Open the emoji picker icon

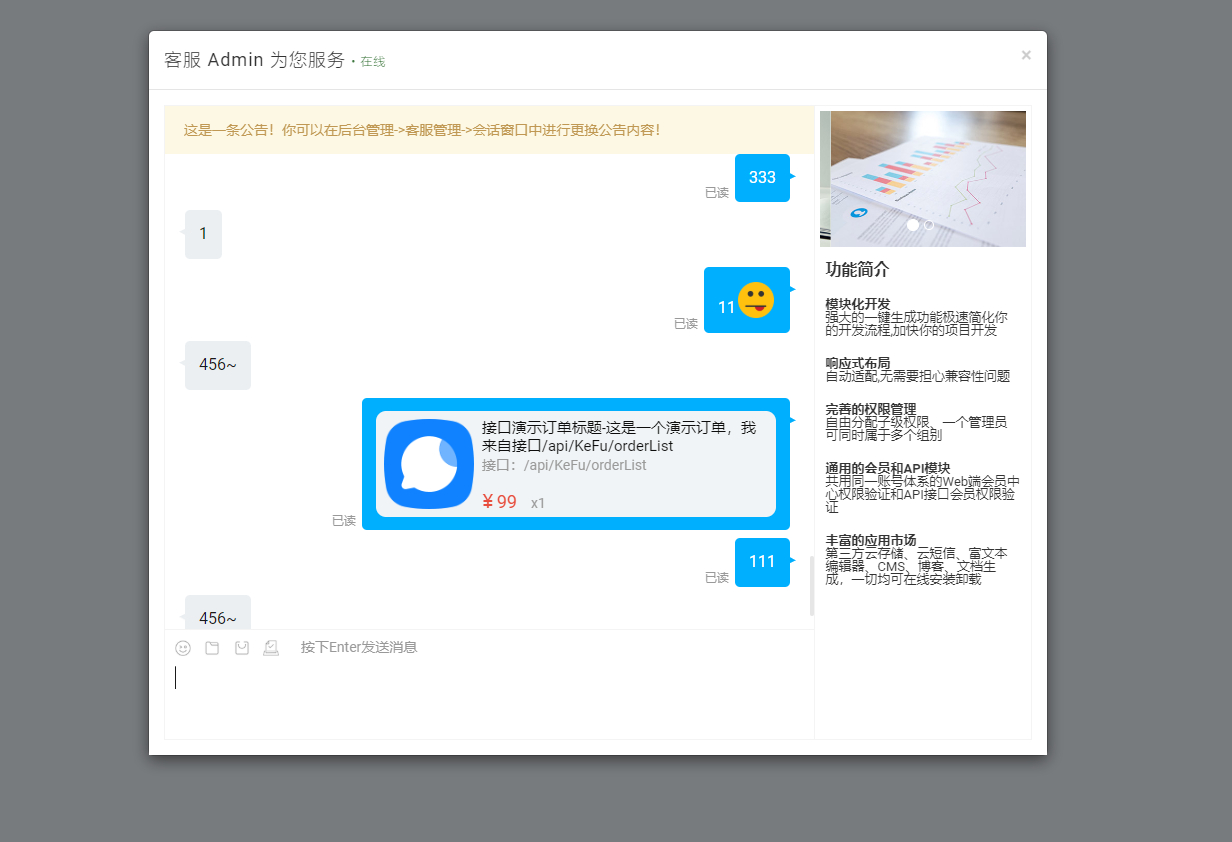click(x=183, y=648)
